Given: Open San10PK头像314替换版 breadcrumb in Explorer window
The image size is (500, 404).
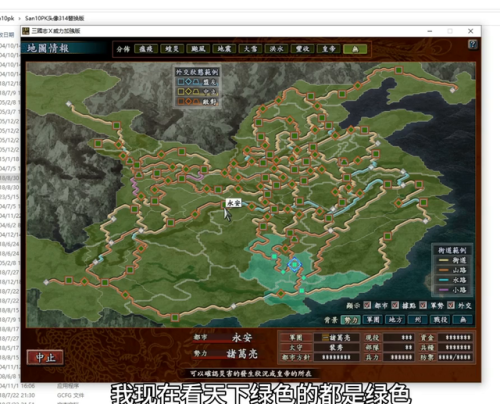Looking at the screenshot, I should tap(54, 18).
